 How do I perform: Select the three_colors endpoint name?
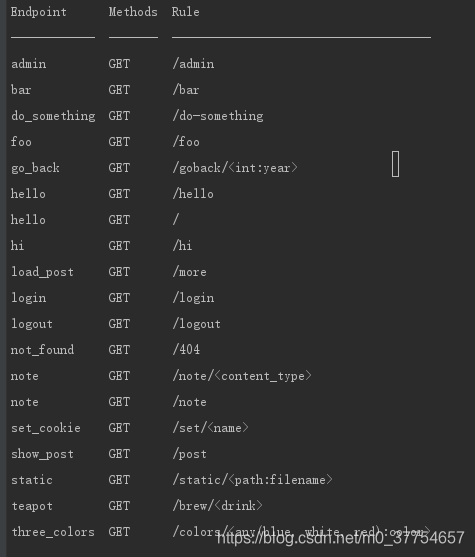53,532
